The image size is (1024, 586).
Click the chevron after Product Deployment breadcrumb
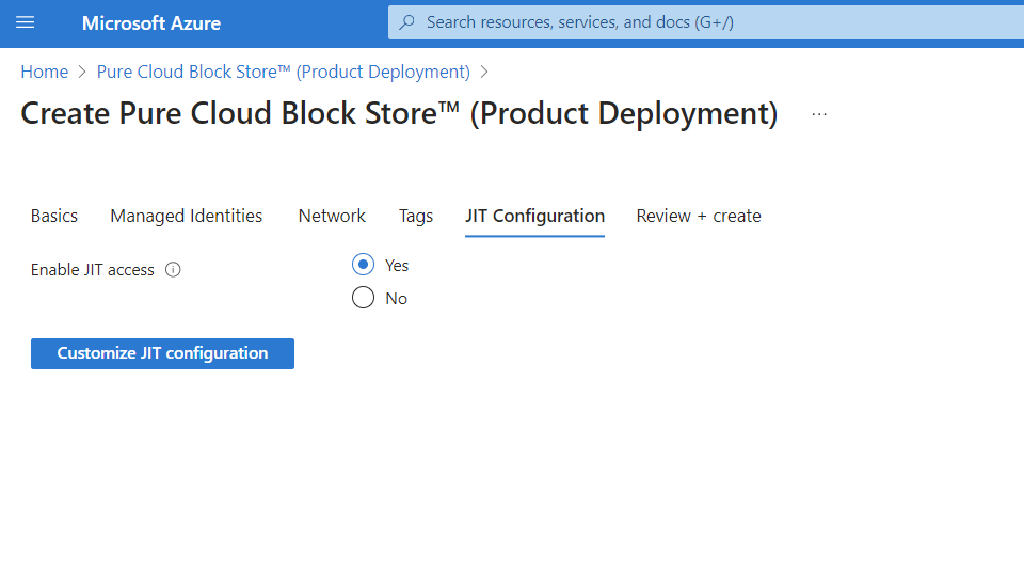[x=484, y=71]
